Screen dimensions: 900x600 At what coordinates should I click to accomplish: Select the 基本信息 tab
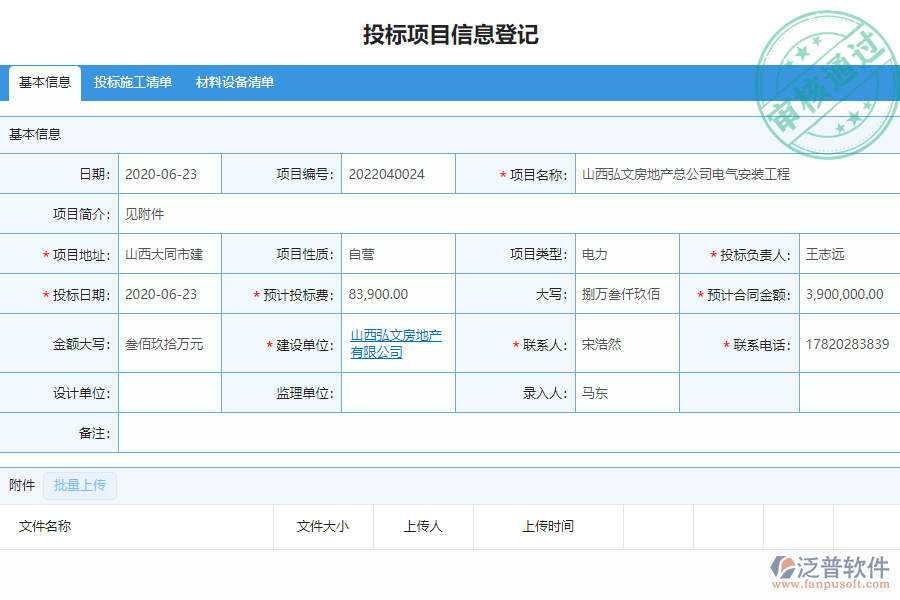pyautogui.click(x=45, y=83)
